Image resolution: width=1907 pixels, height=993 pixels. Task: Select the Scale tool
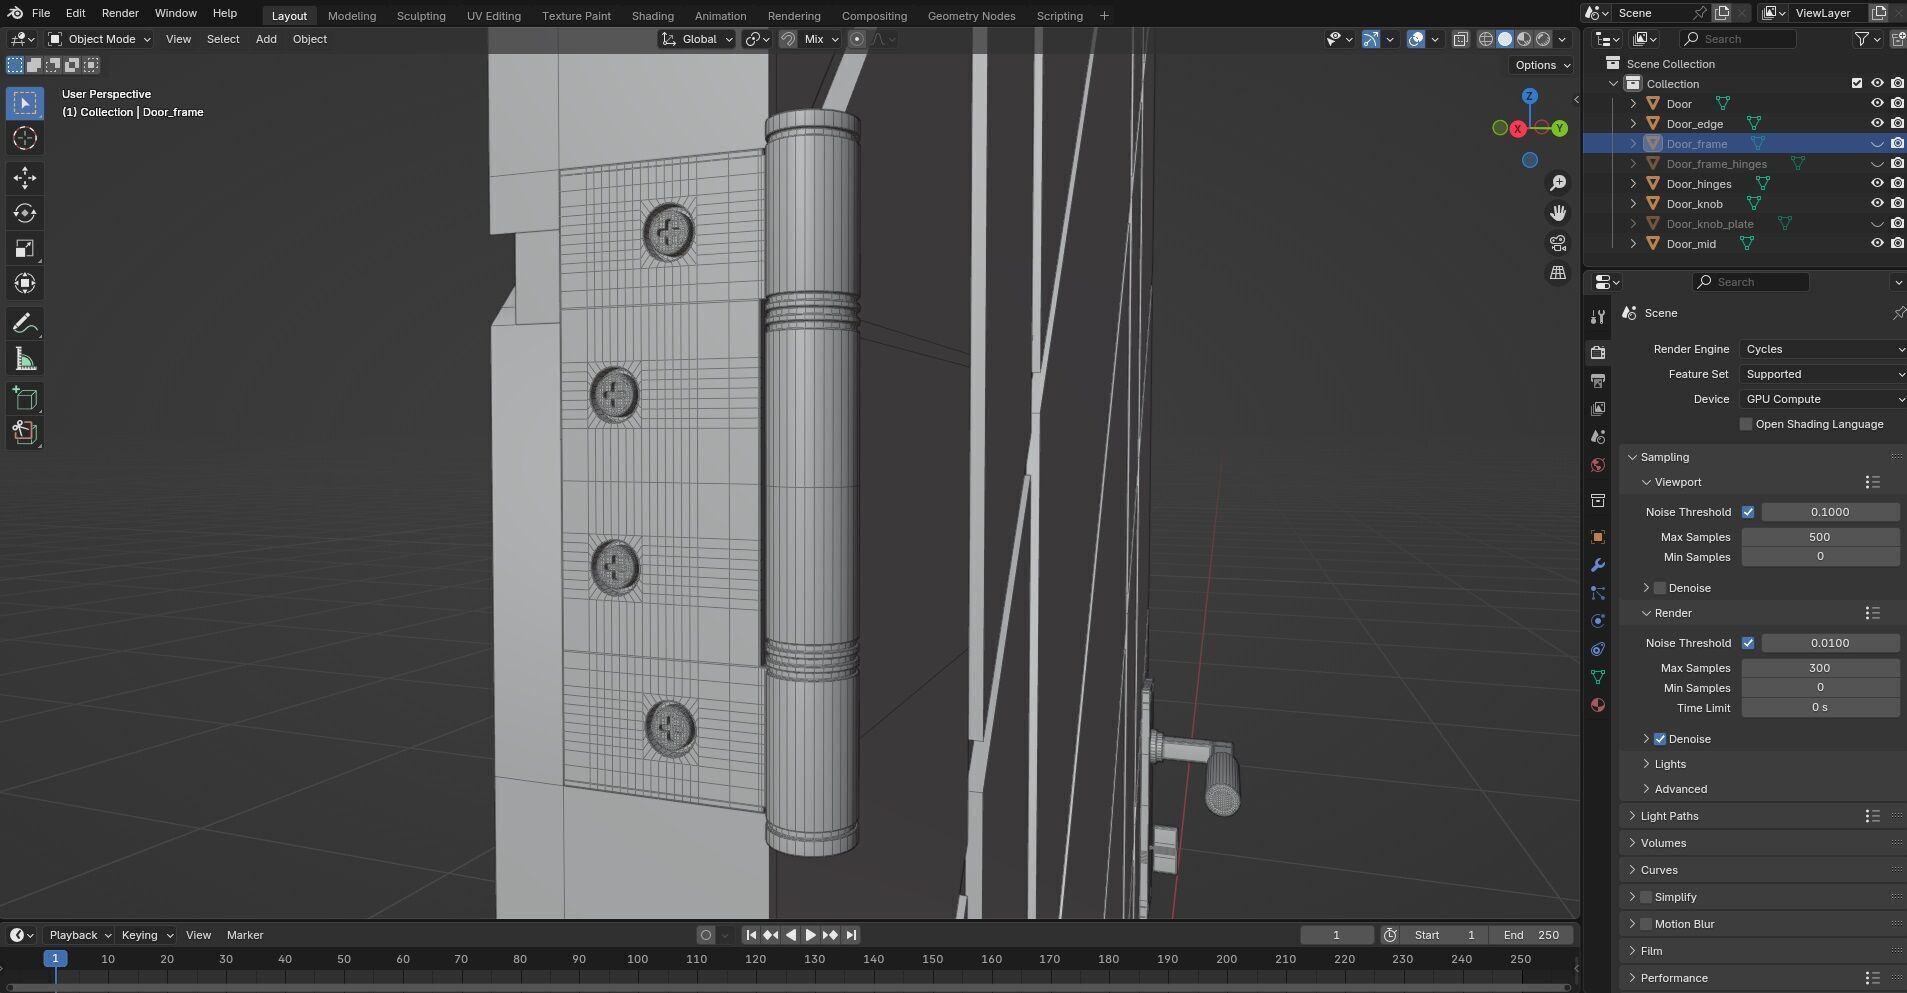point(25,248)
